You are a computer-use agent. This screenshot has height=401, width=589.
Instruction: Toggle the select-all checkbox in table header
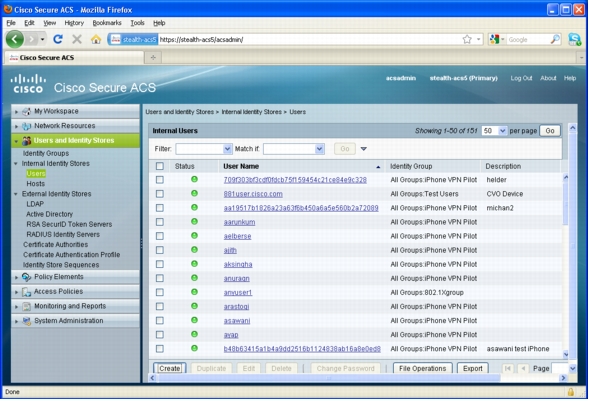pos(160,166)
